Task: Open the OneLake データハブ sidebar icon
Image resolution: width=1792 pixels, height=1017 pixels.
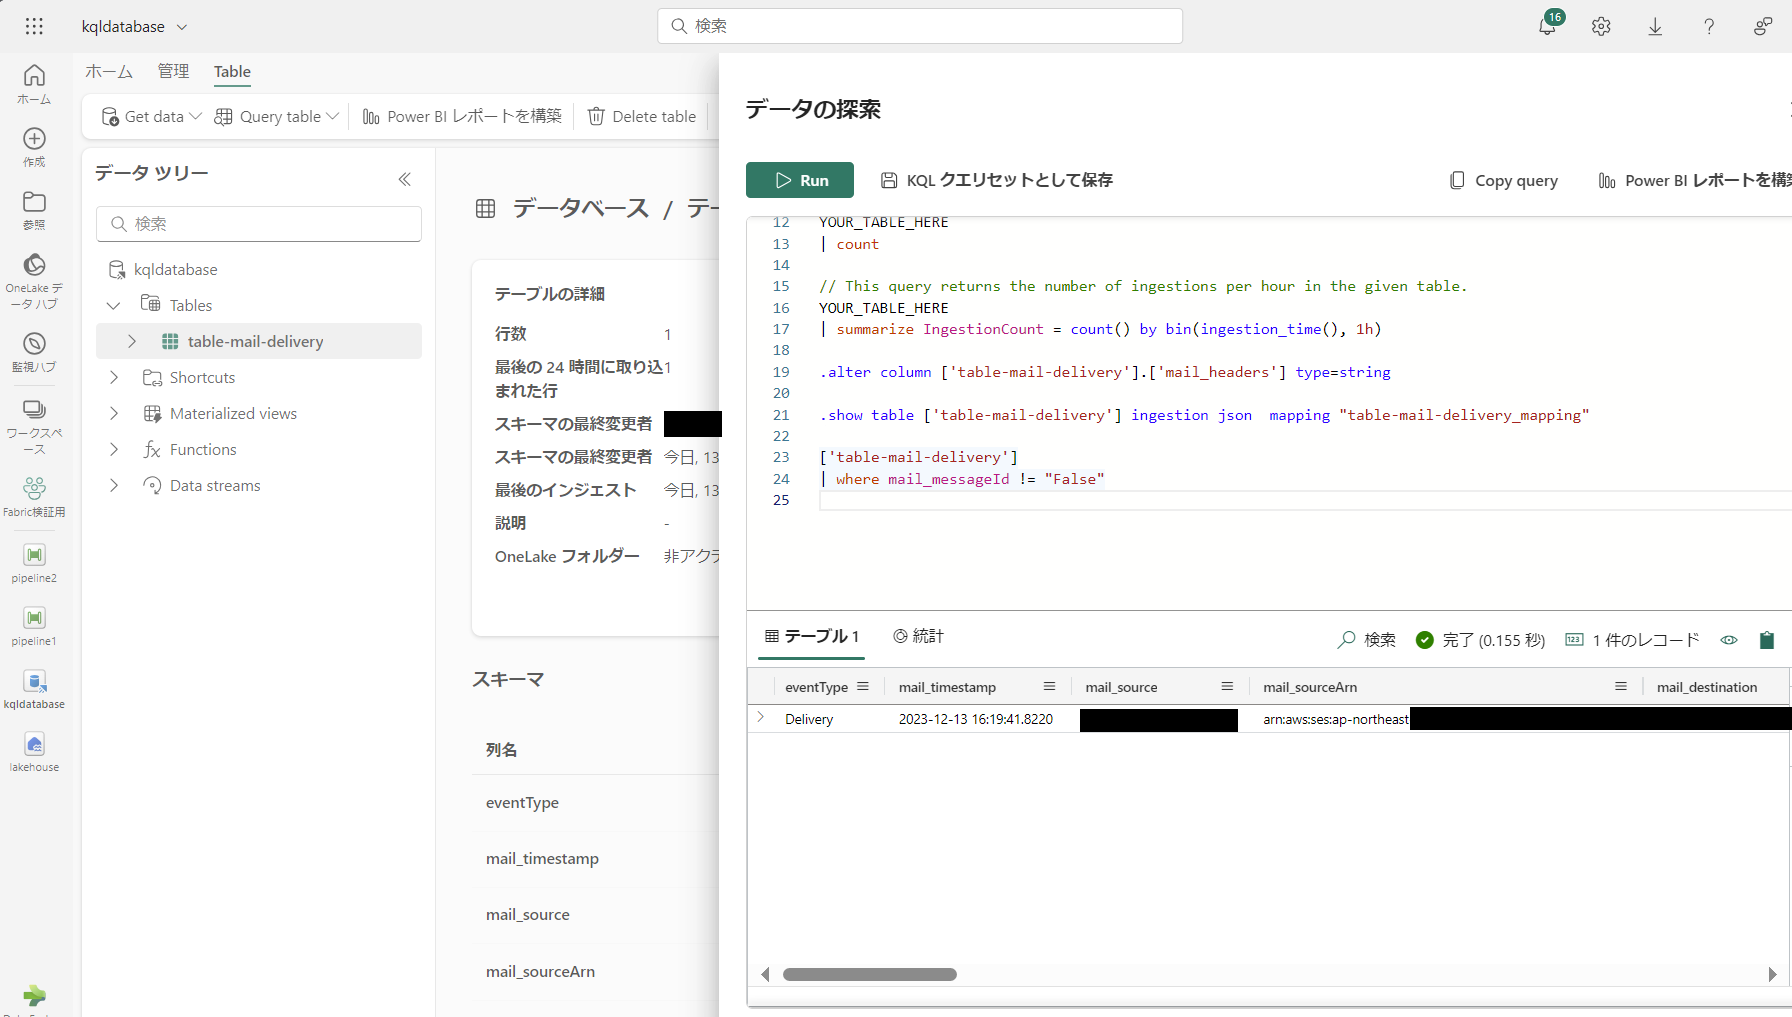Action: (x=34, y=265)
